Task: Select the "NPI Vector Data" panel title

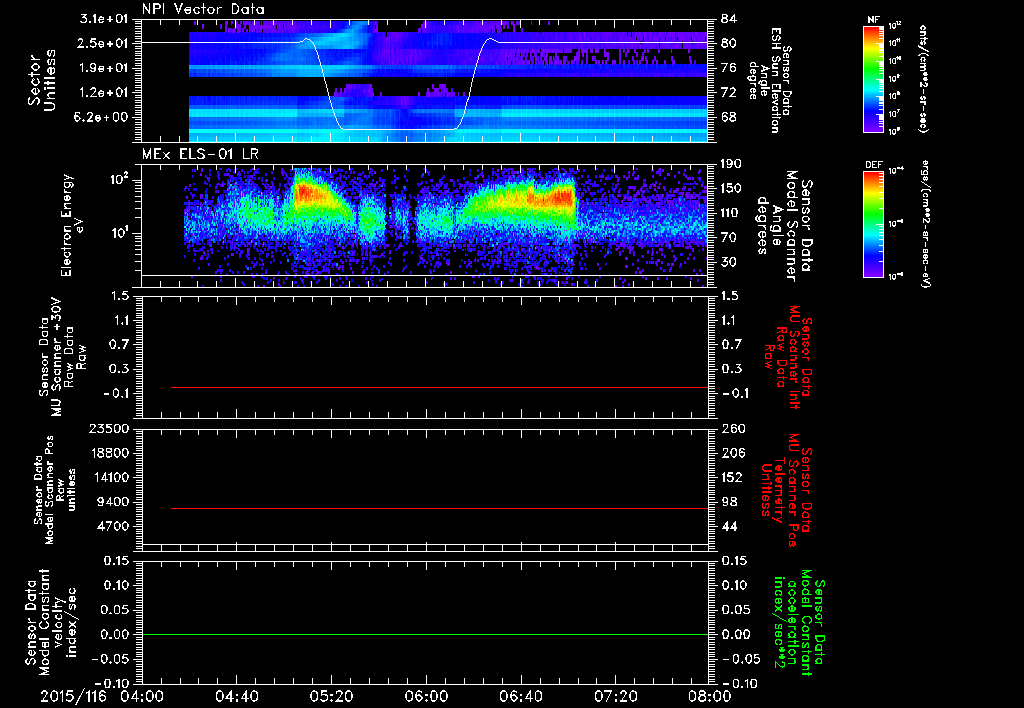Action: [204, 9]
